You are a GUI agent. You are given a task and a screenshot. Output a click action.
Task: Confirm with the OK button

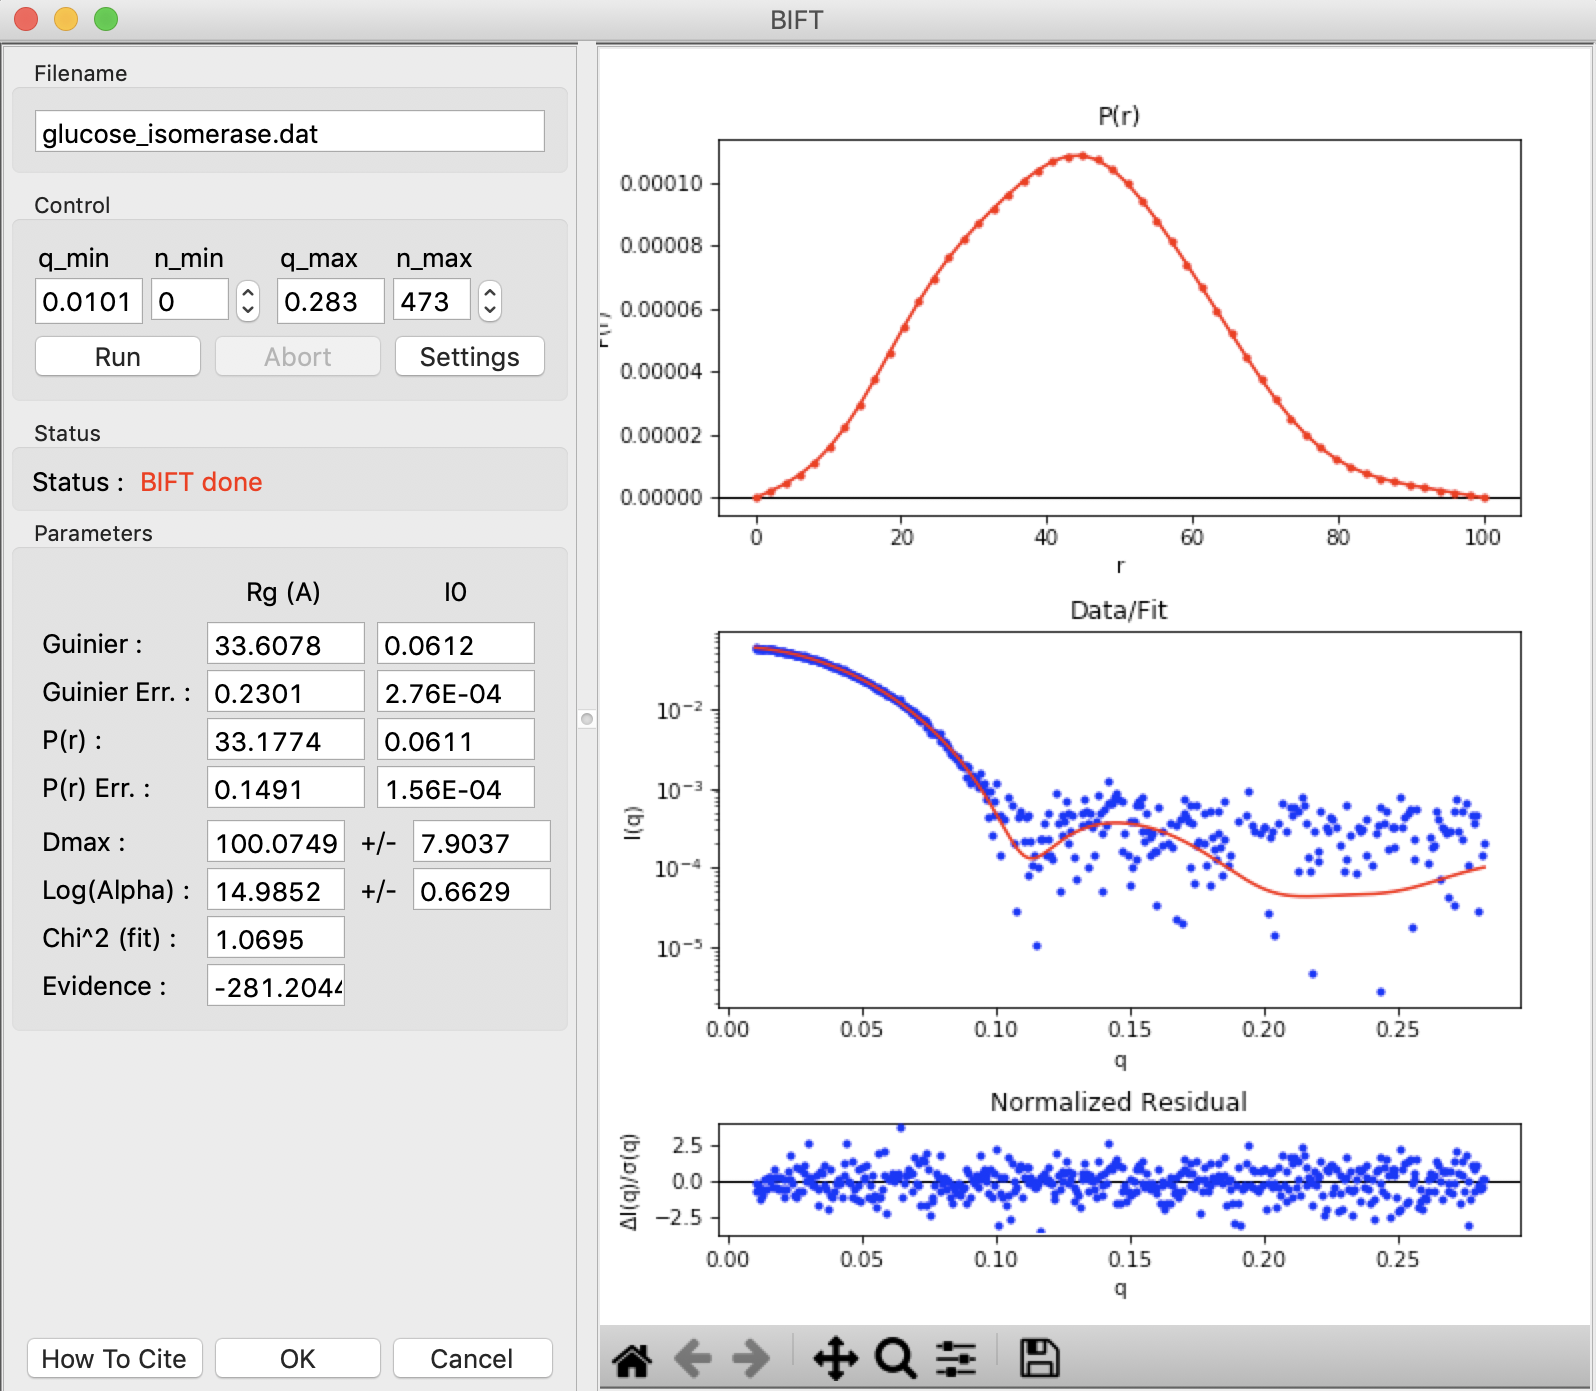click(x=298, y=1359)
